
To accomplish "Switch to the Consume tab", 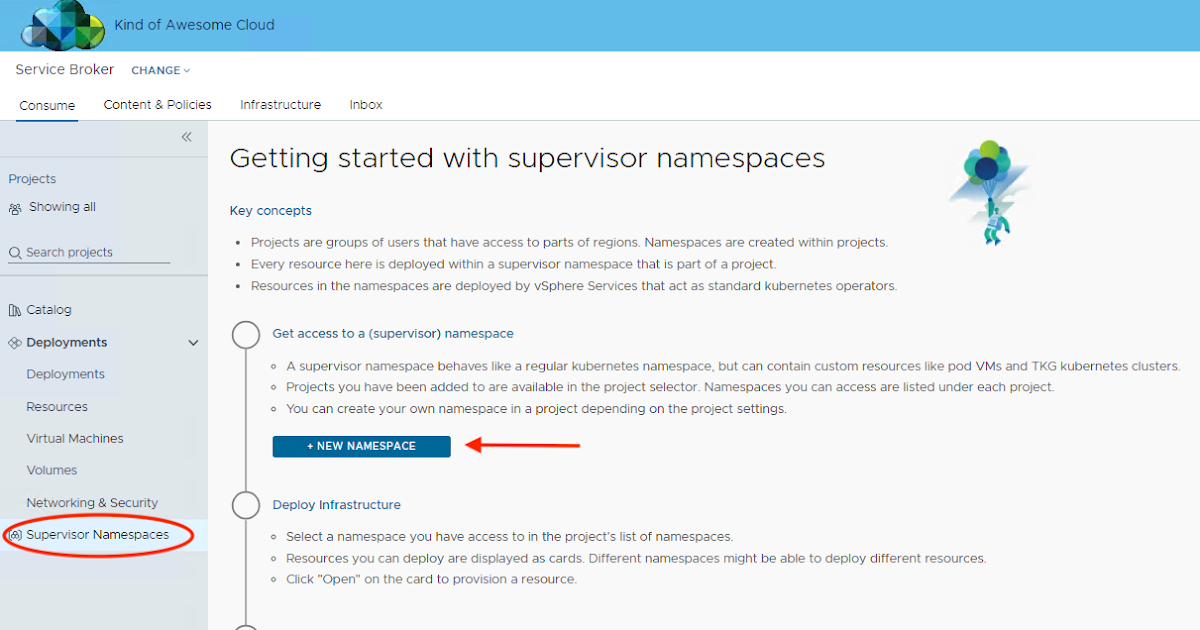I will click(x=47, y=105).
